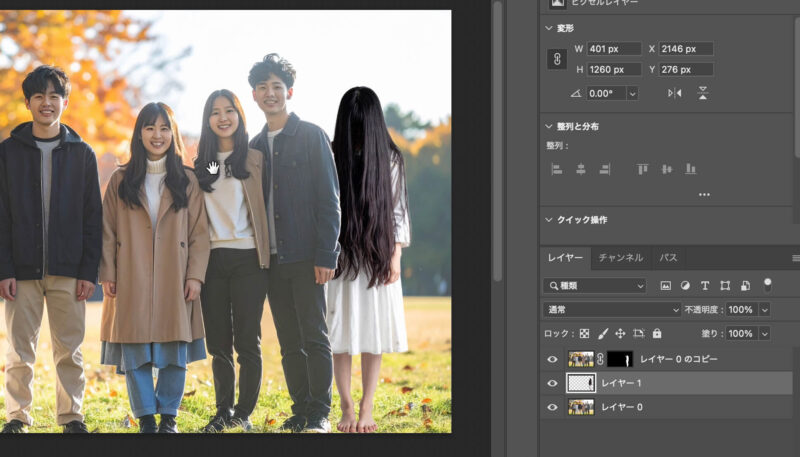This screenshot has height=457, width=800.
Task: Lock image pixels brush icon
Action: click(x=603, y=334)
